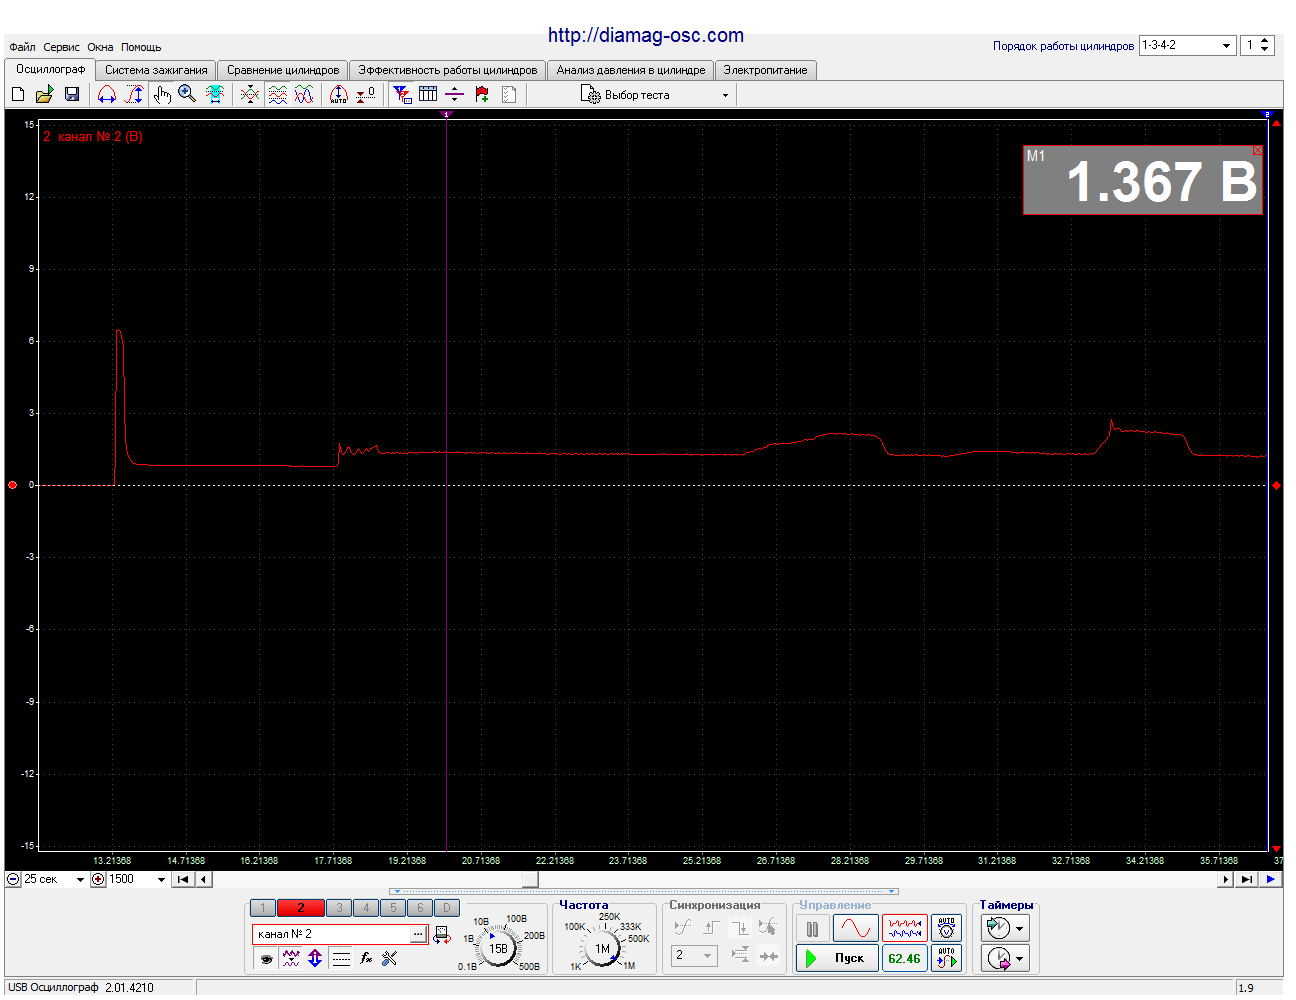The height and width of the screenshot is (1000, 1296).
Task: Click the red-green crossed waveform icon
Action: coord(250,94)
